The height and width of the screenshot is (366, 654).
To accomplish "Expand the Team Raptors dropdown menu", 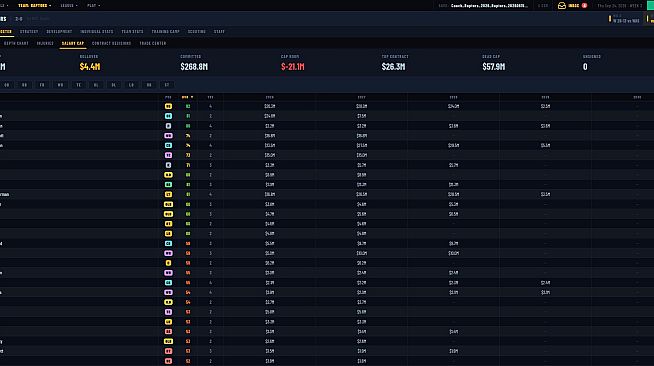I will point(35,5).
